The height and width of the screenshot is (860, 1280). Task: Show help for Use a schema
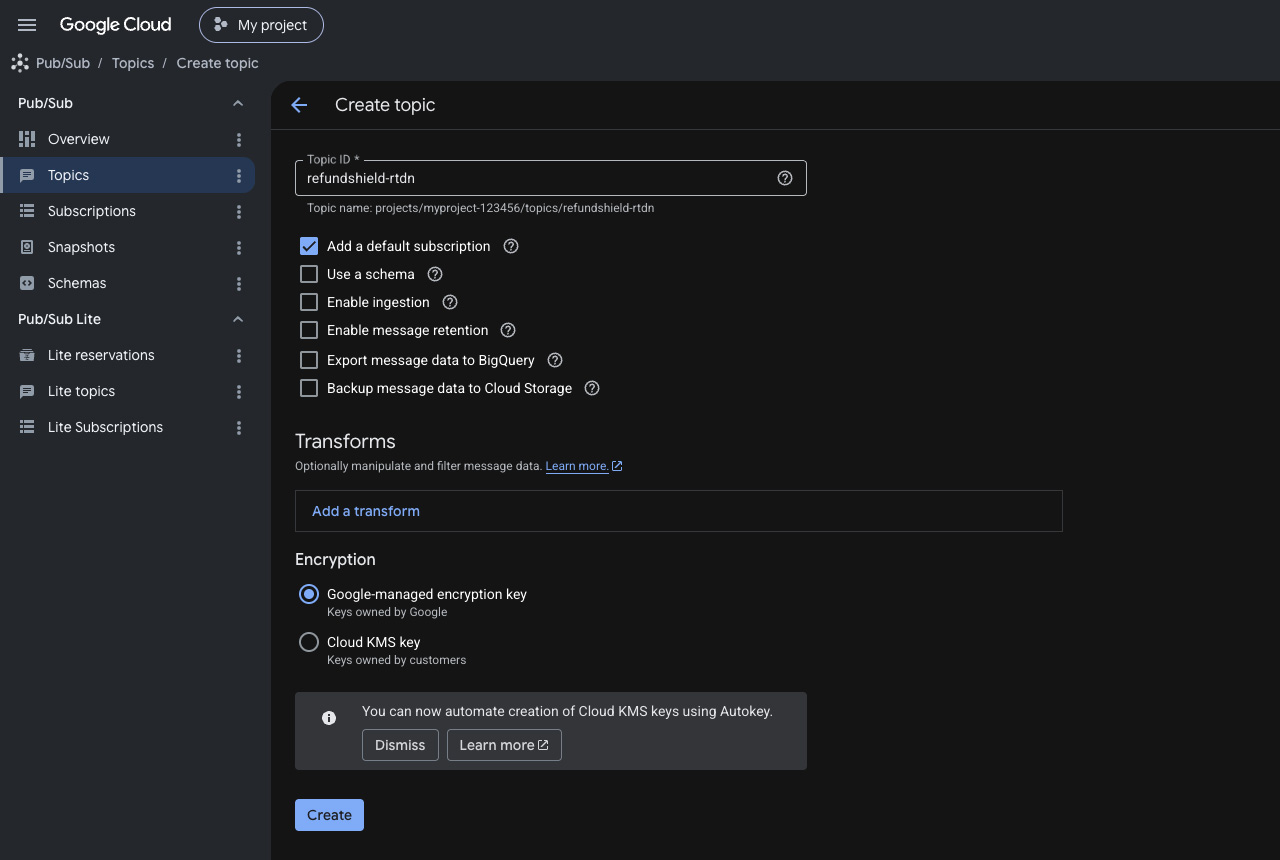point(435,274)
